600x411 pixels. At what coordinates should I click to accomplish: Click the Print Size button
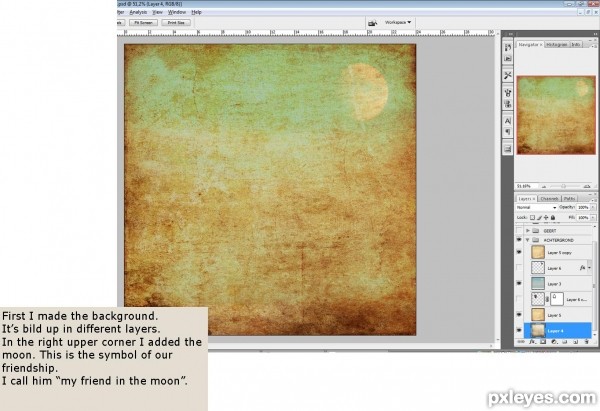click(x=176, y=23)
